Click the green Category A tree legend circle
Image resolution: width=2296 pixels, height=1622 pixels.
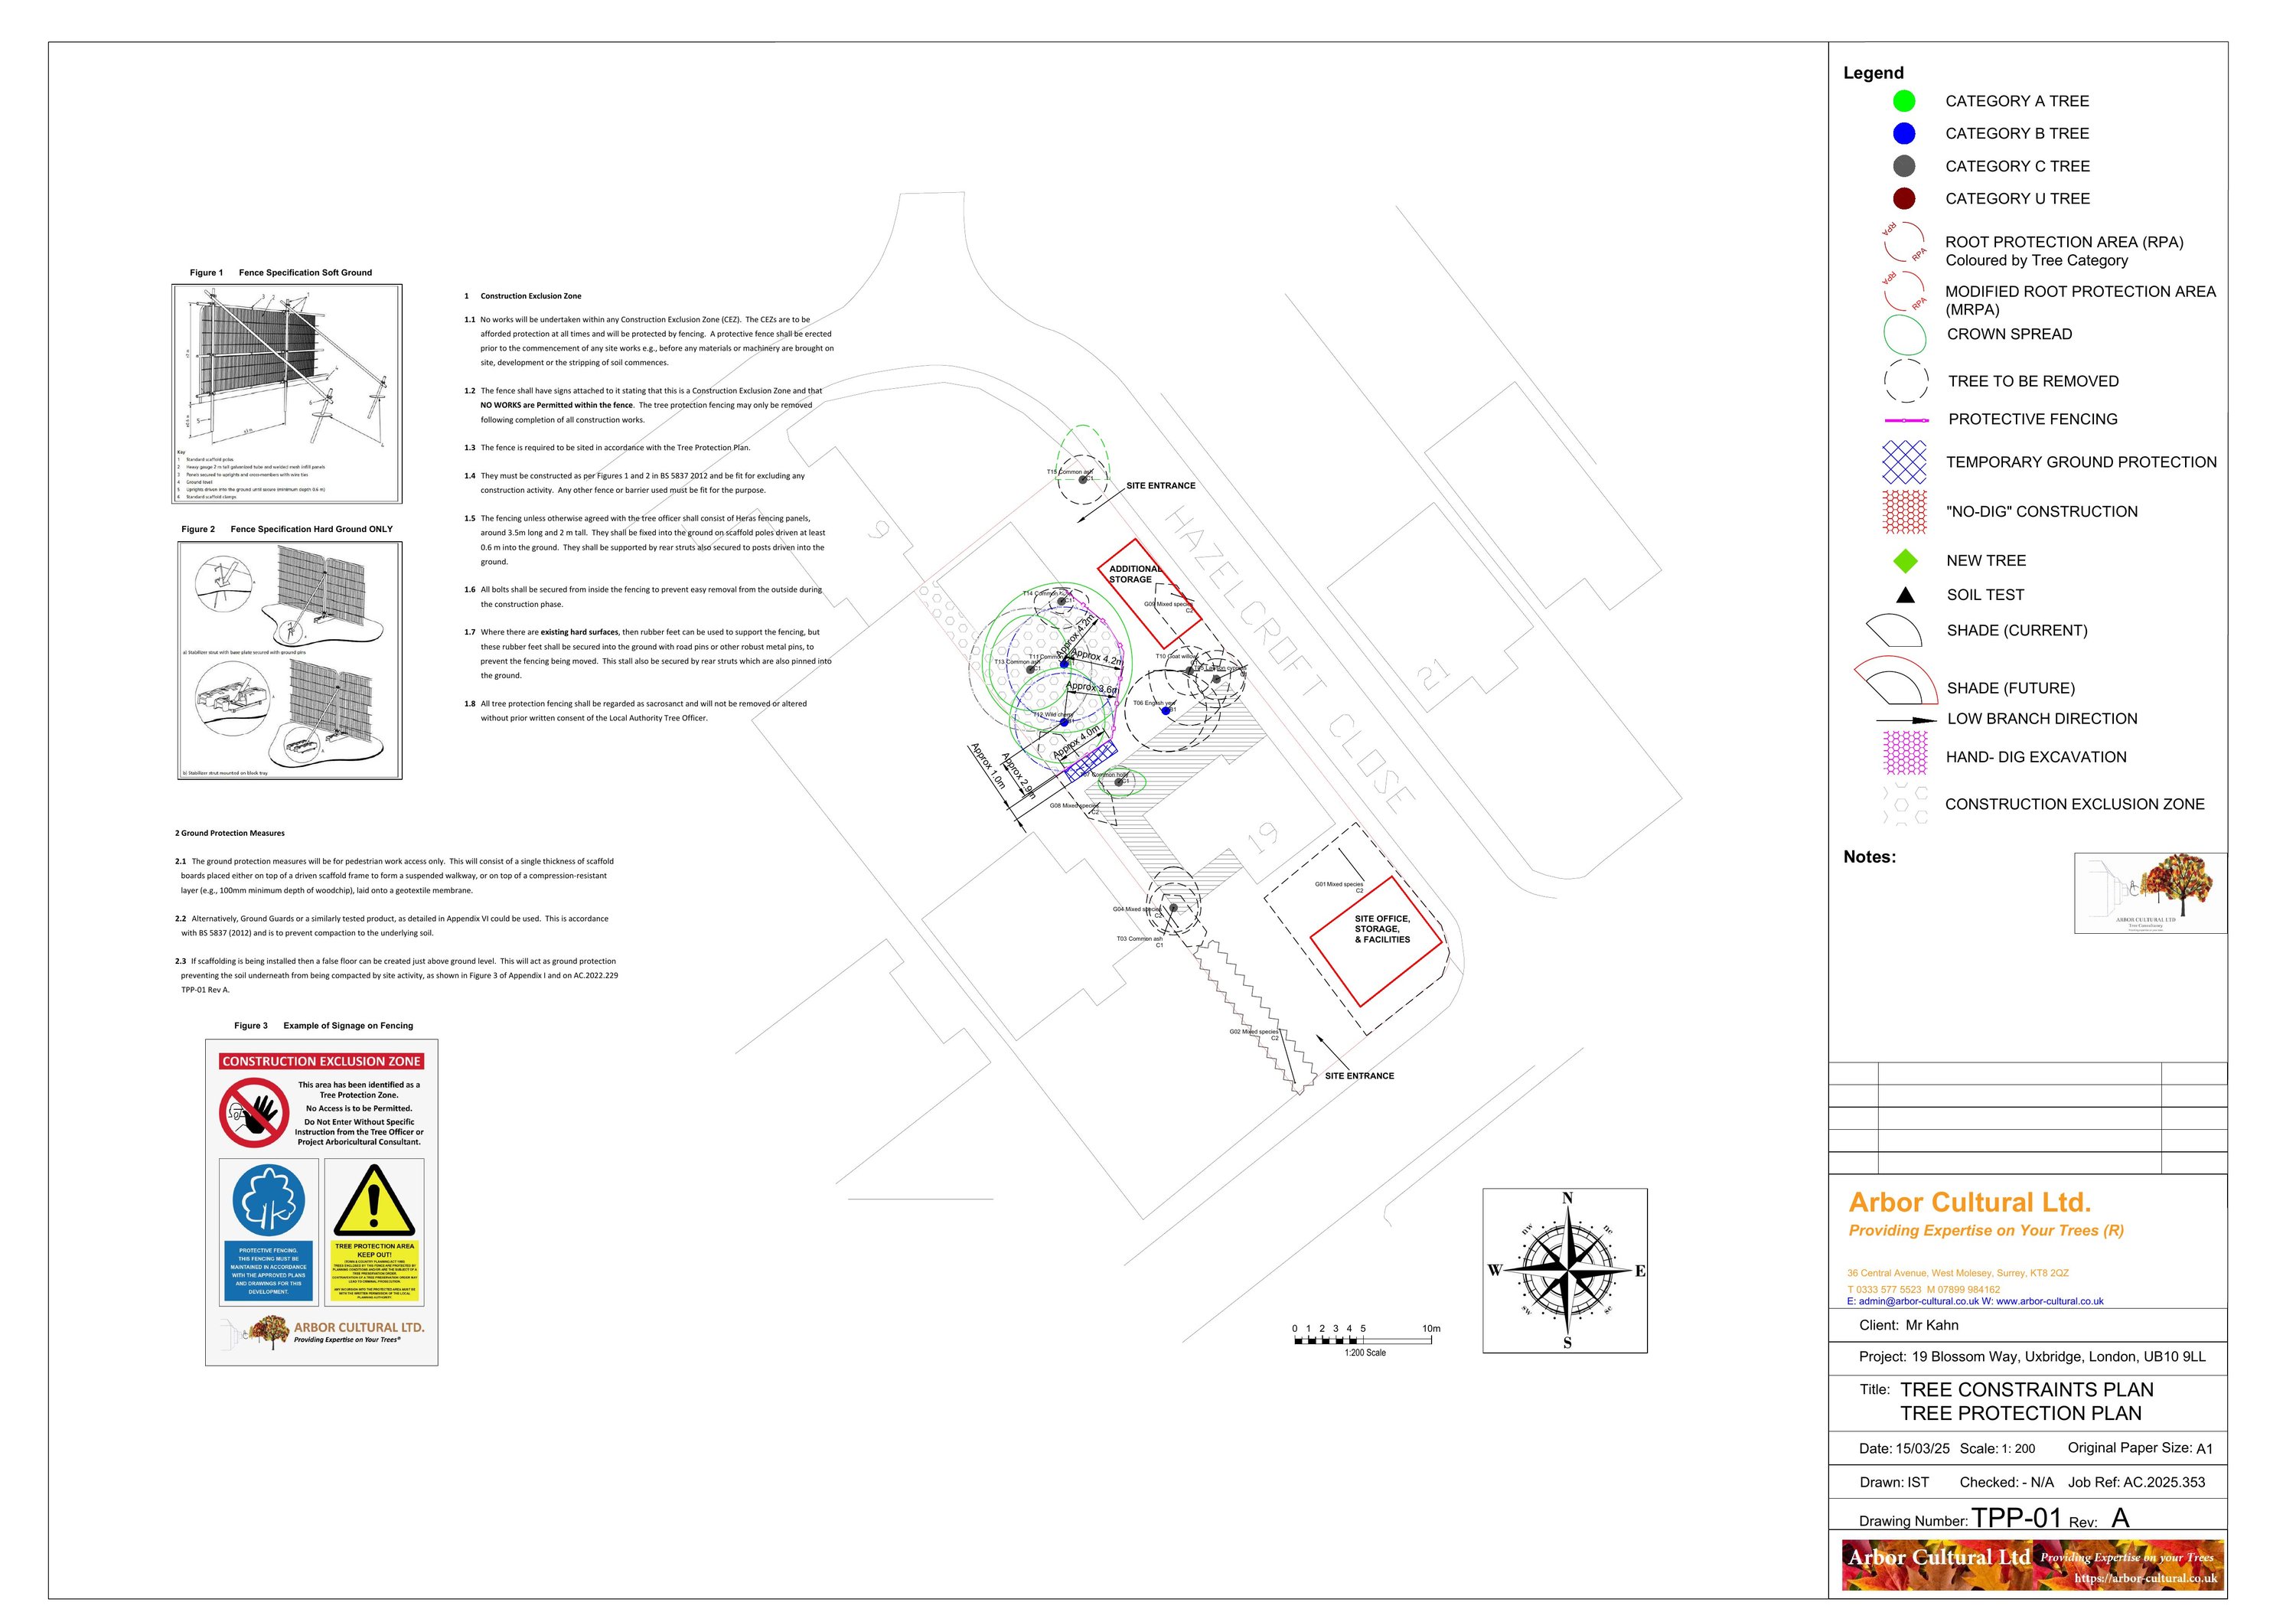pyautogui.click(x=1904, y=101)
